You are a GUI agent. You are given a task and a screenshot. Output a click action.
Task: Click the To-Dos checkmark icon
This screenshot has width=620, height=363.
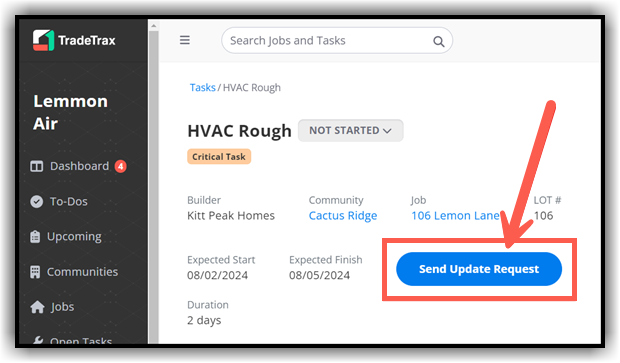(x=36, y=202)
